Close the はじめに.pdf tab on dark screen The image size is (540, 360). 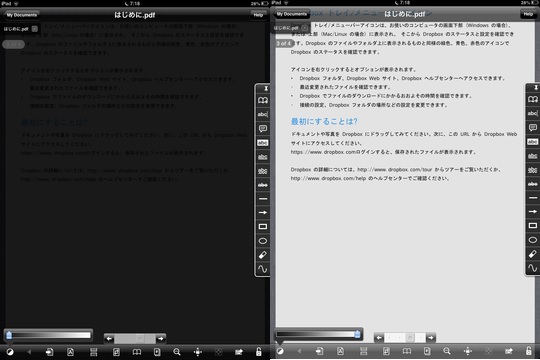35,29
